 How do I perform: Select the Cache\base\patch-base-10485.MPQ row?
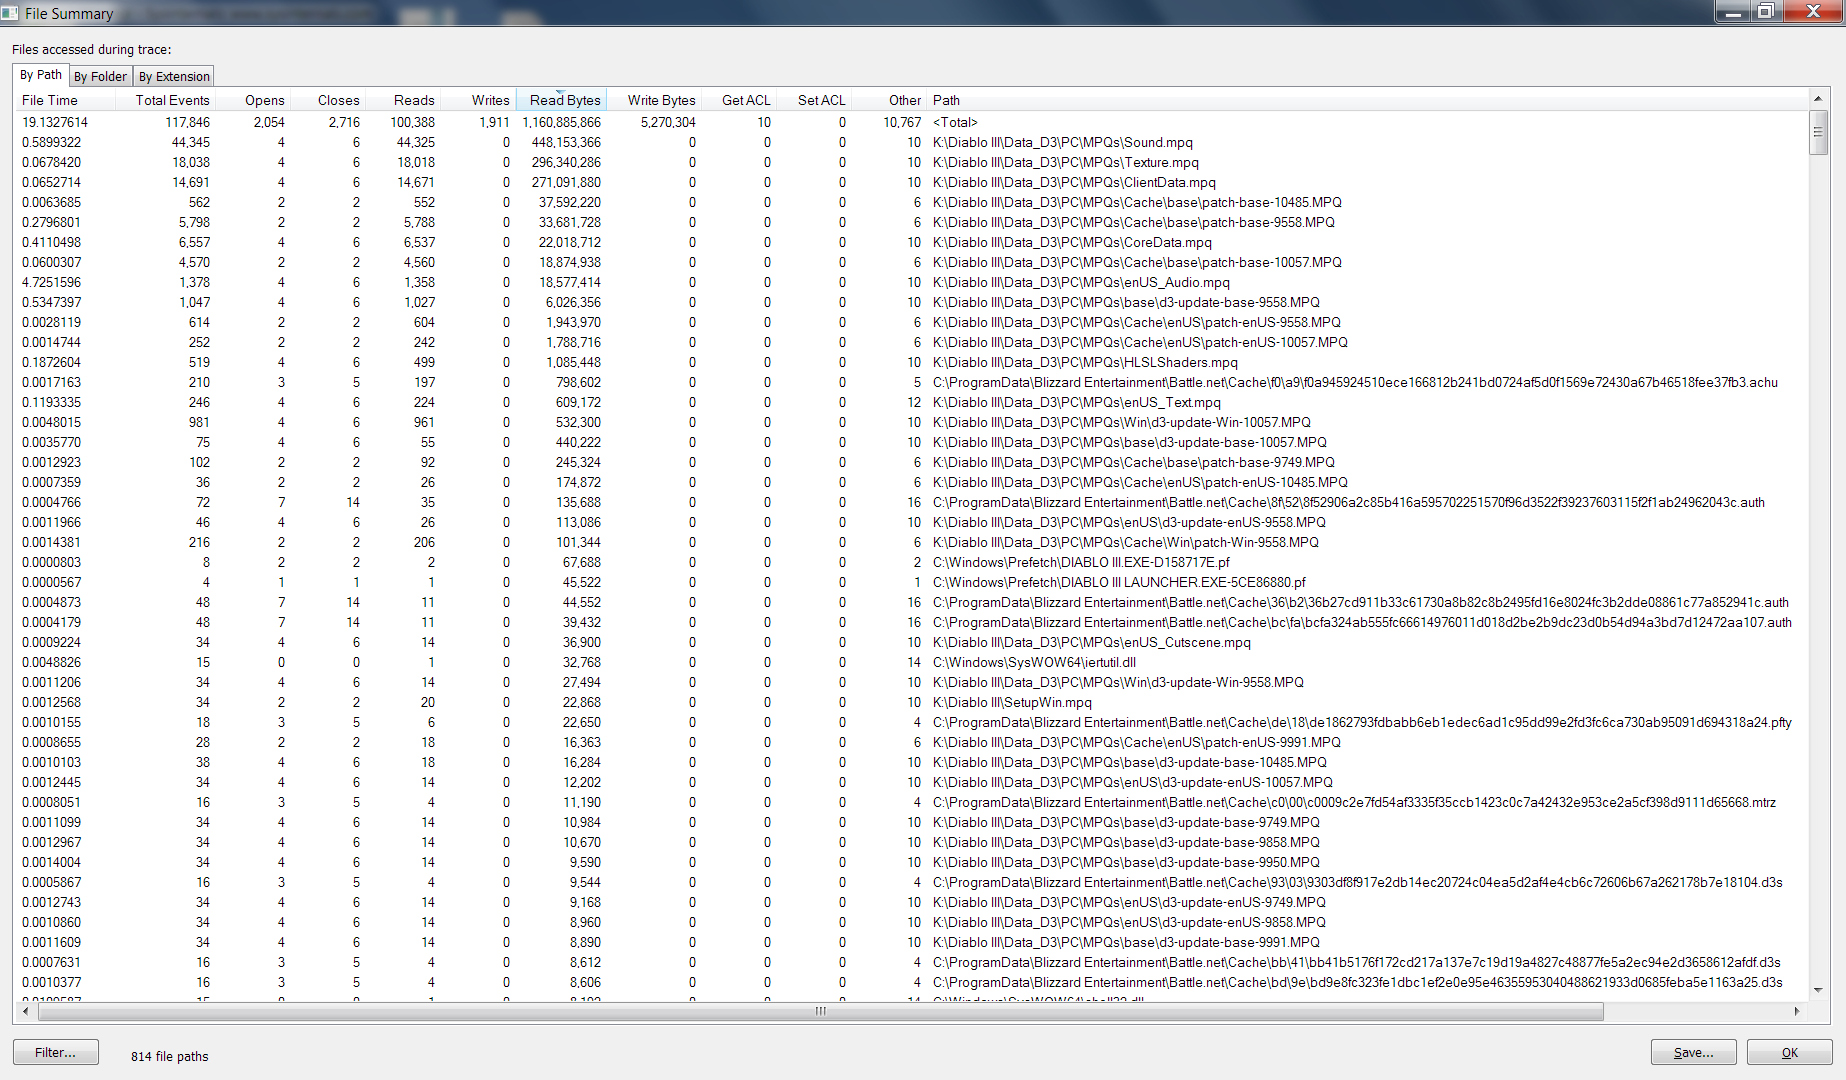coord(912,202)
